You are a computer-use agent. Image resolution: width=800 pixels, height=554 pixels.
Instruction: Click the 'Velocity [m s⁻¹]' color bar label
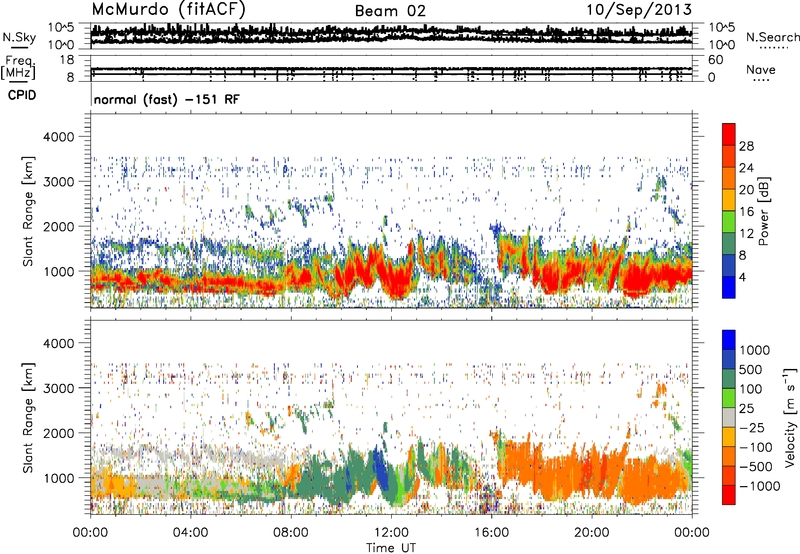point(790,417)
